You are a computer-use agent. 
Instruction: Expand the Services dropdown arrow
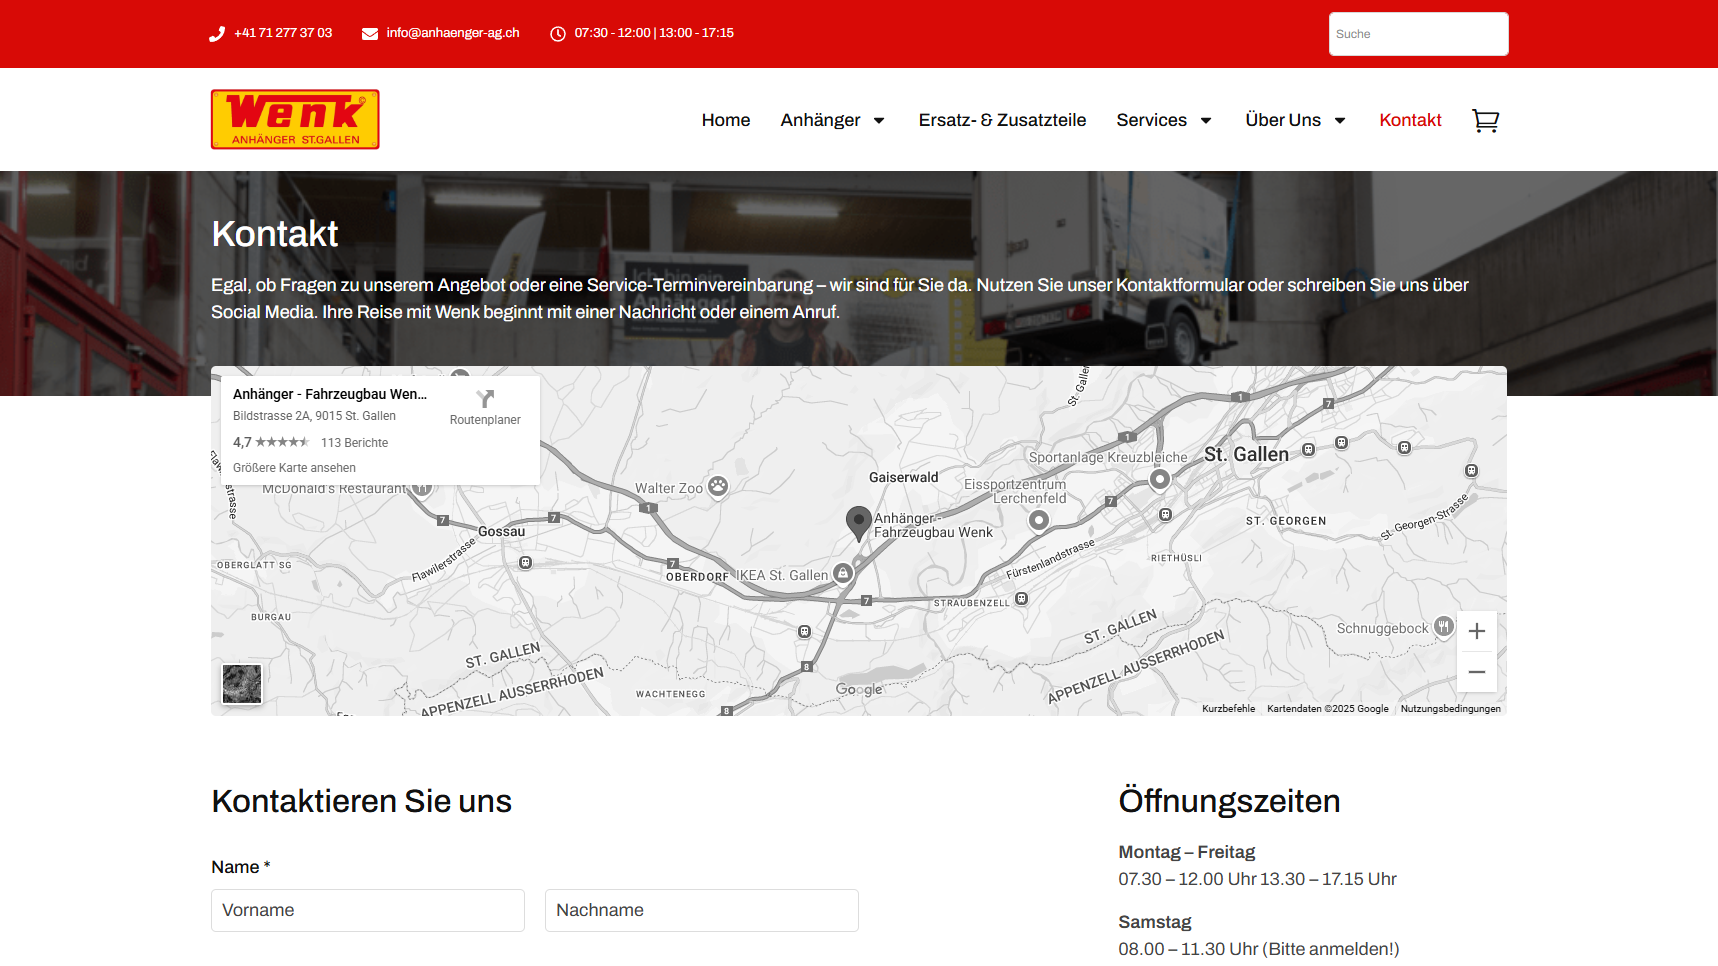pyautogui.click(x=1206, y=121)
